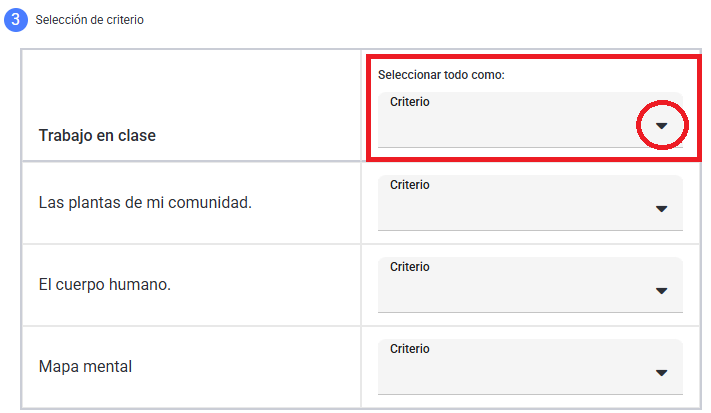Click the arrow icon in El cuerpo humano row
711x413 pixels.
pyautogui.click(x=662, y=291)
